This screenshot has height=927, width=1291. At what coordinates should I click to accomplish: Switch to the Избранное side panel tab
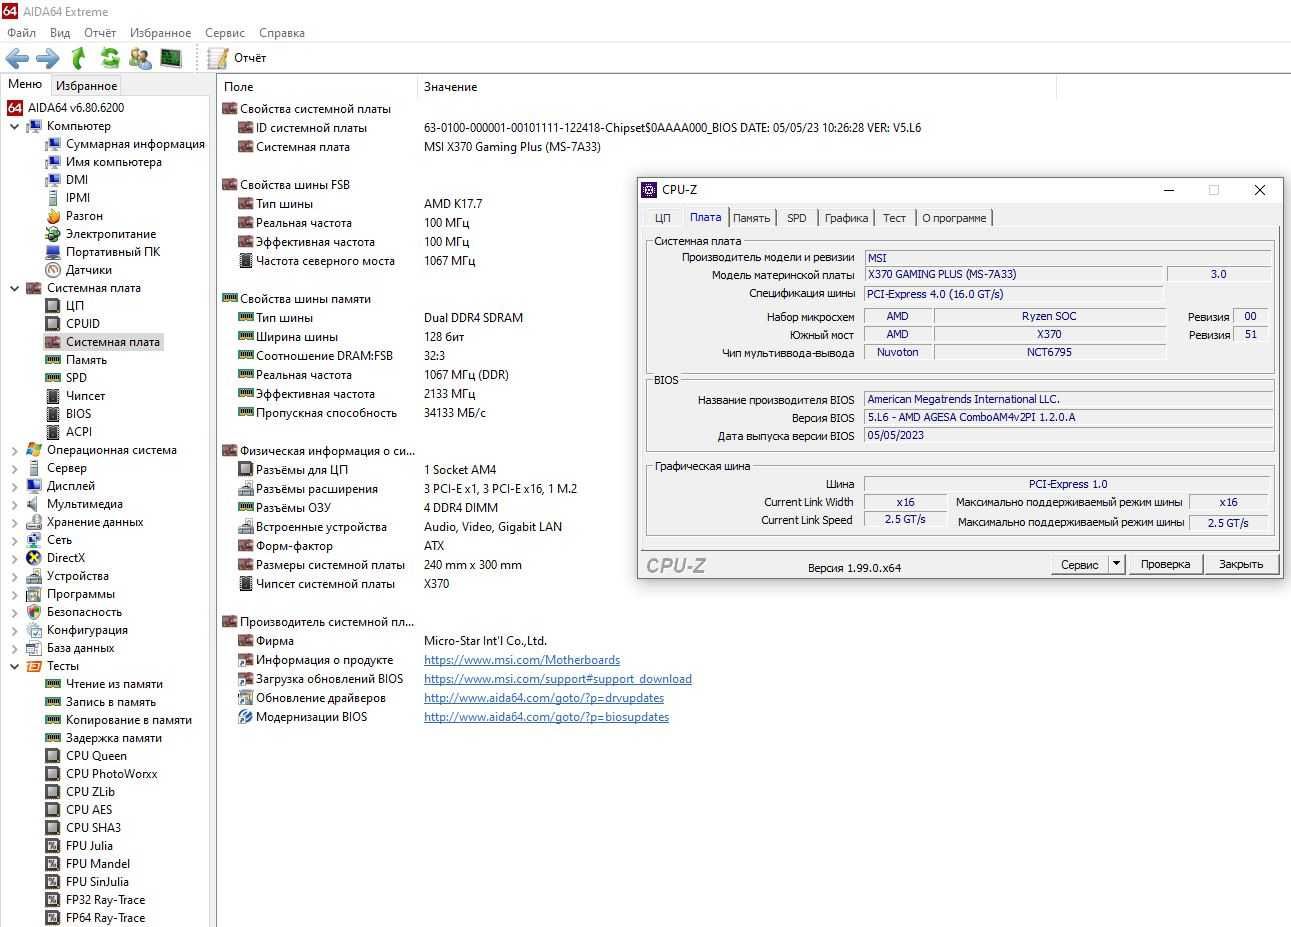click(x=86, y=86)
